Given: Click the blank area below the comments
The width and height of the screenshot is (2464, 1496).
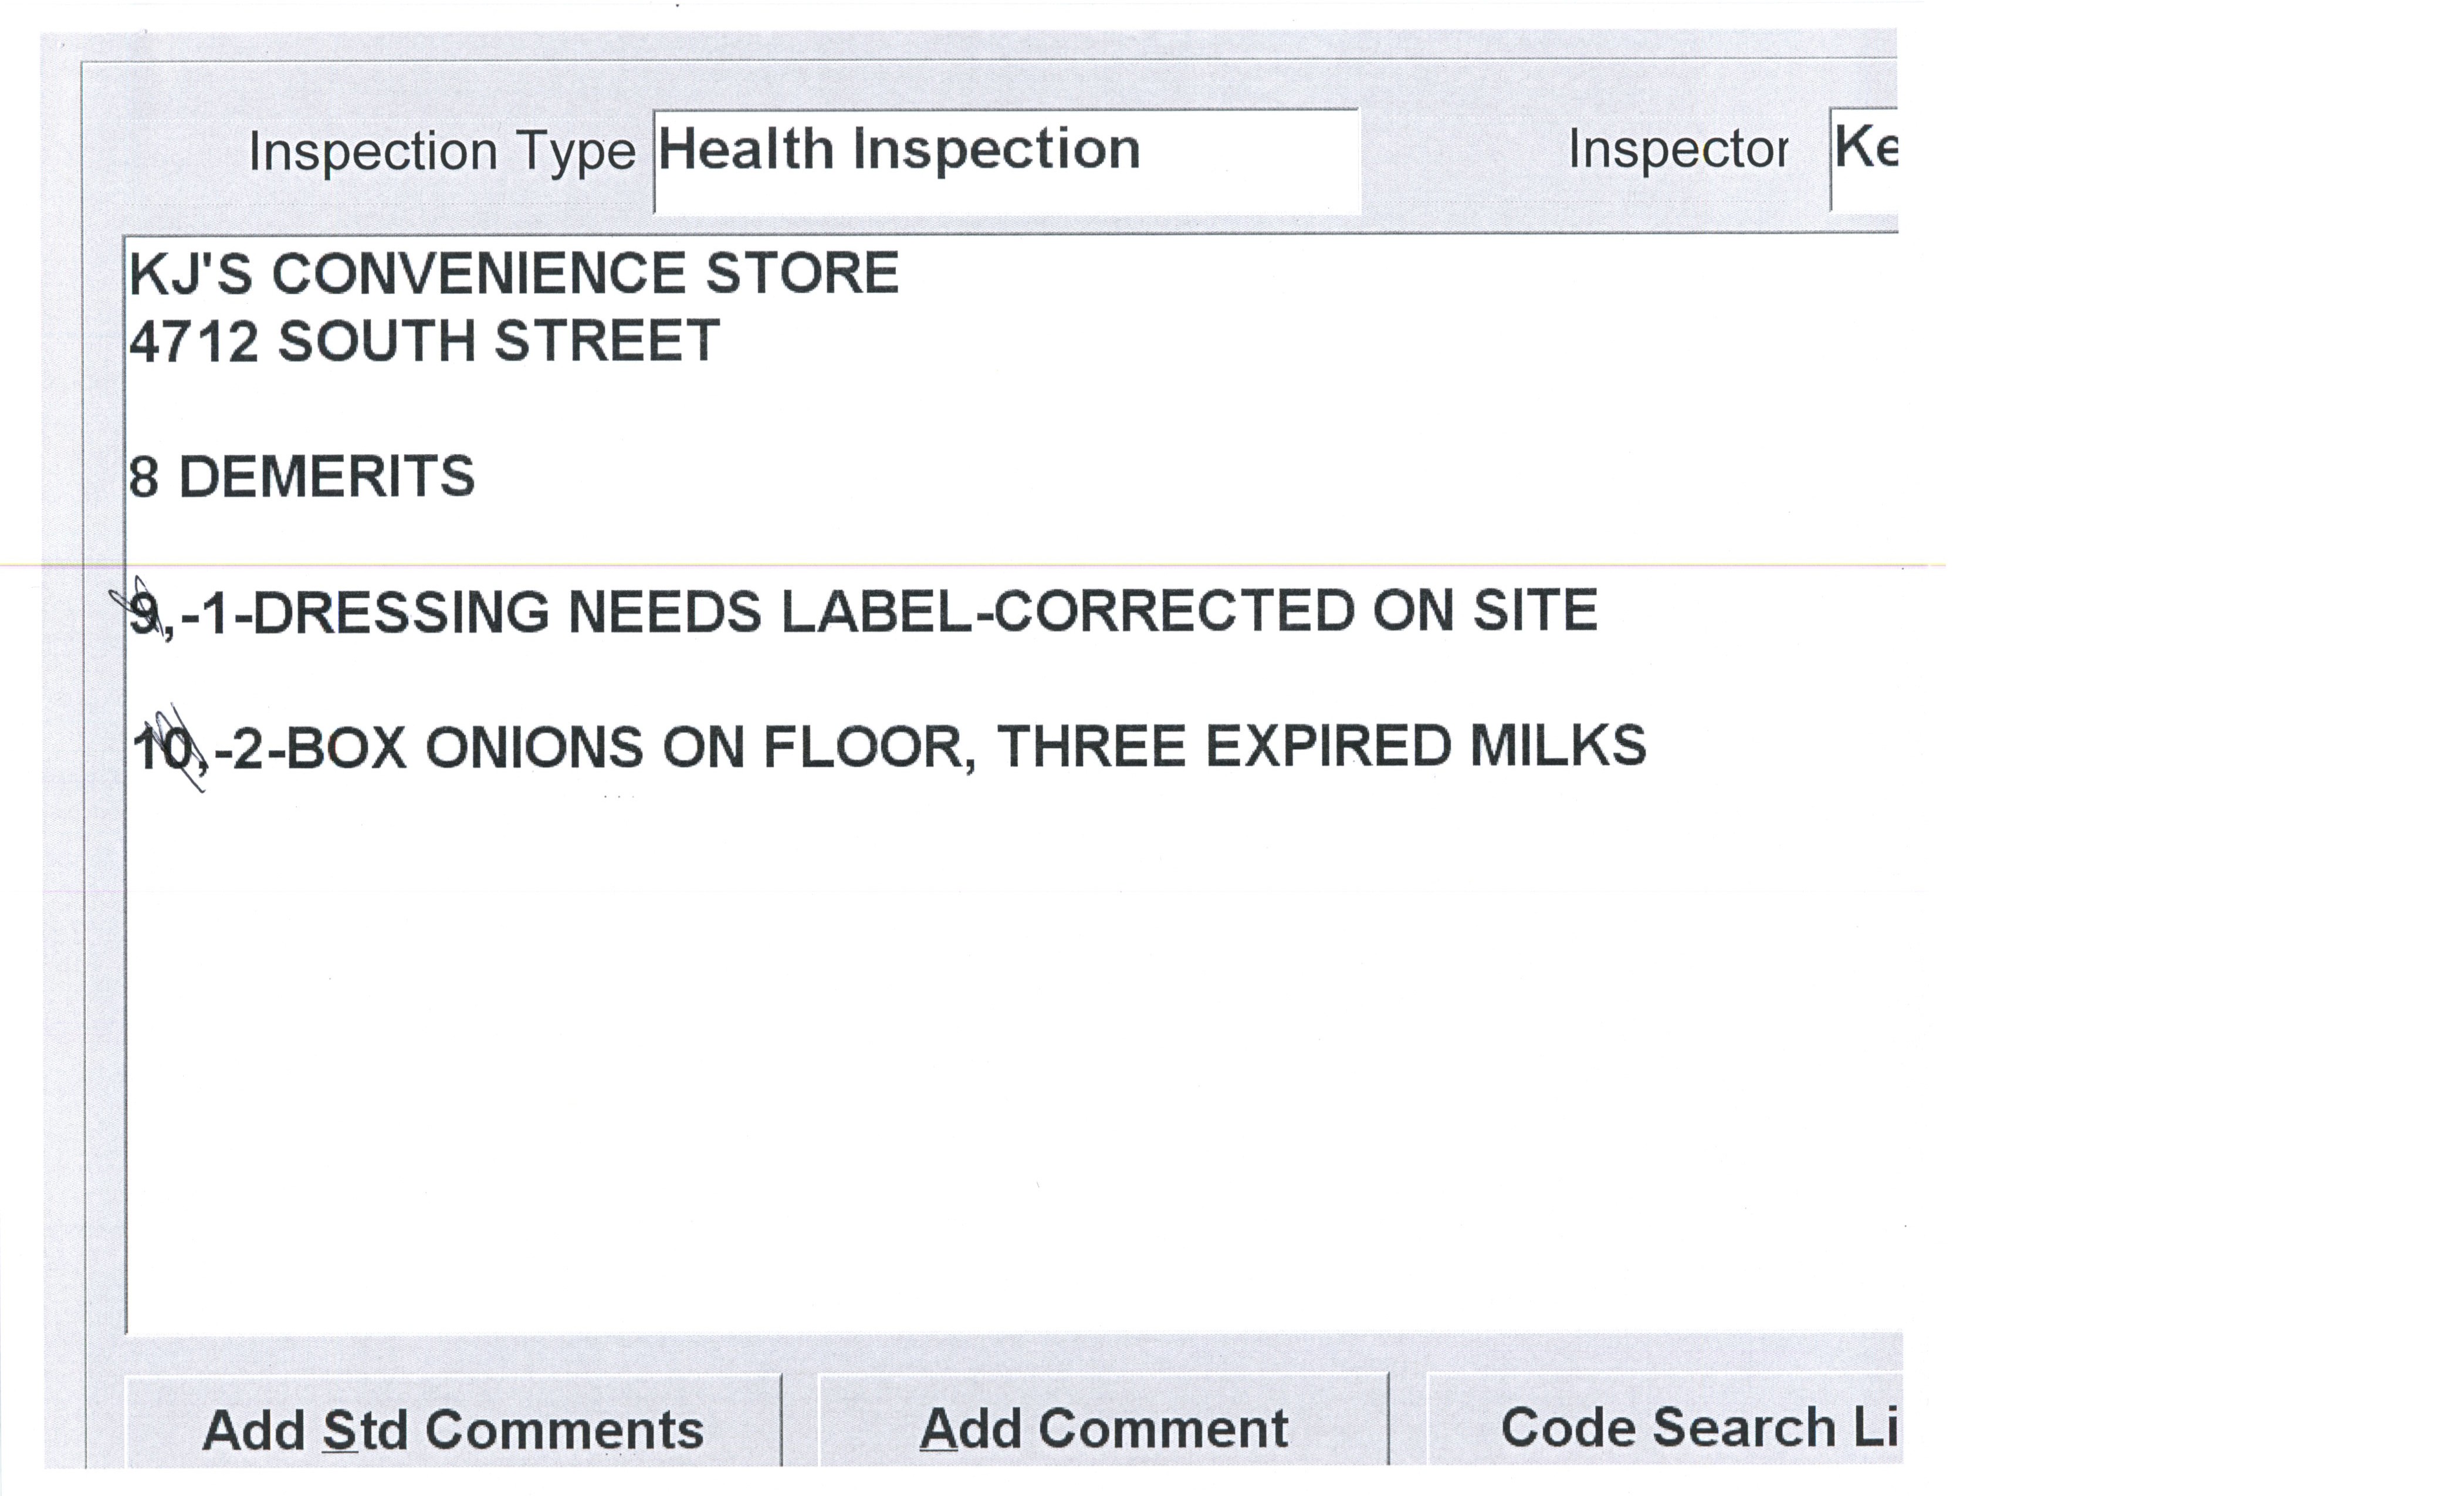Looking at the screenshot, I should pos(1000,1050).
